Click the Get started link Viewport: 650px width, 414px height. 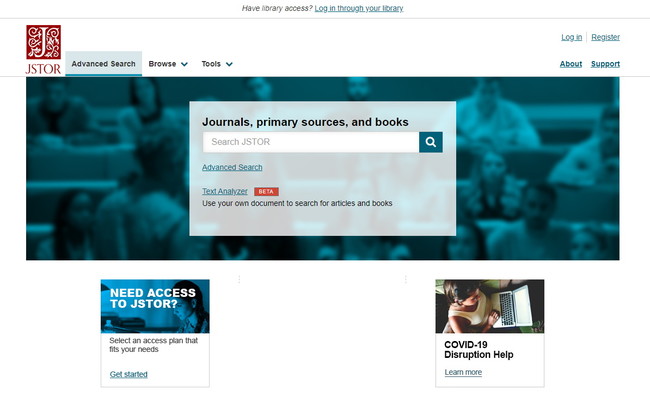pyautogui.click(x=129, y=374)
